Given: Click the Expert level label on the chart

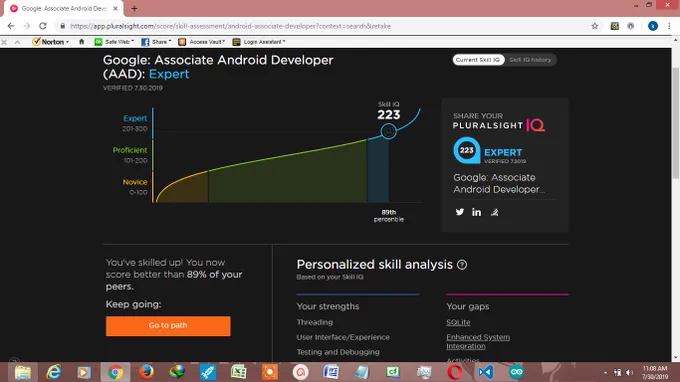Looking at the screenshot, I should pyautogui.click(x=135, y=118).
